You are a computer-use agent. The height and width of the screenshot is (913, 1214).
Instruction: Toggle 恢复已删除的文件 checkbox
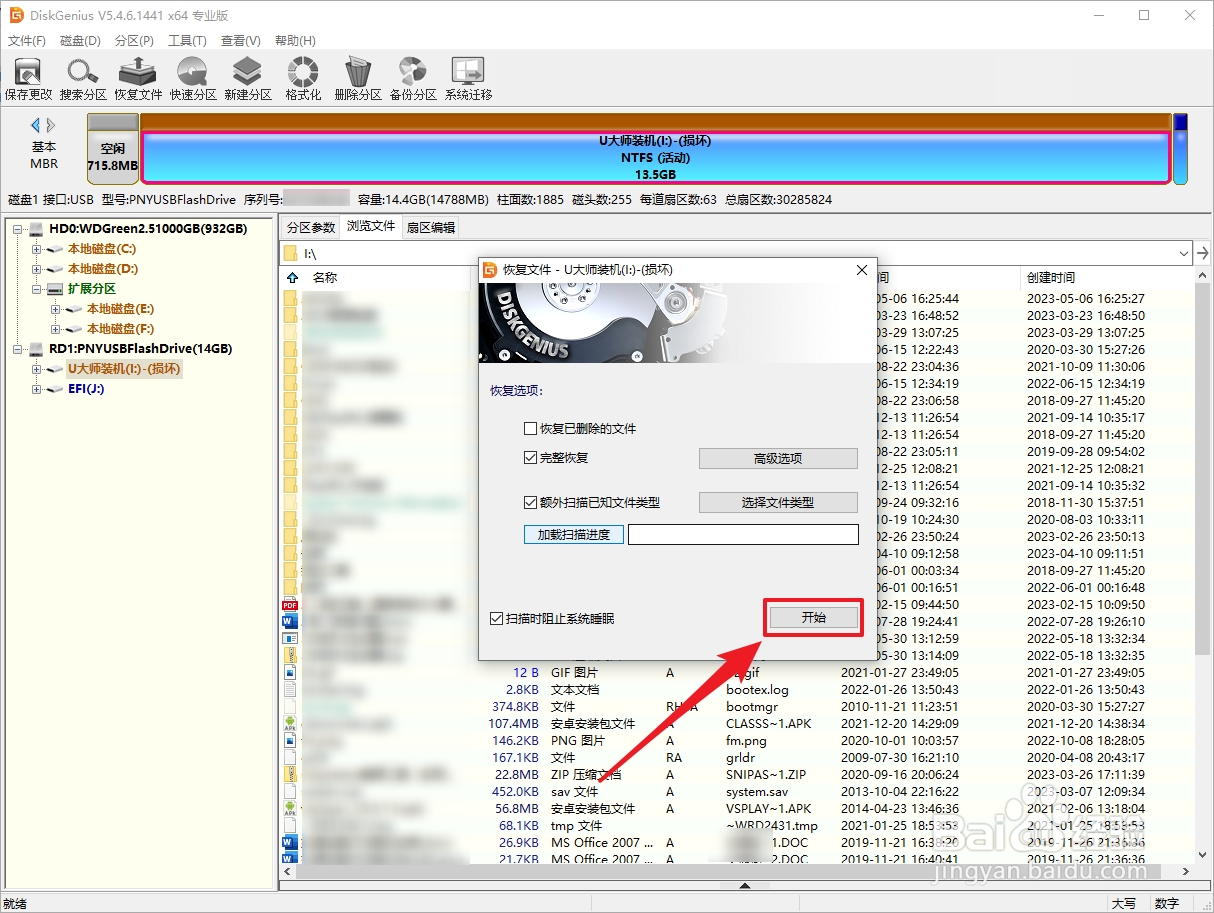531,429
